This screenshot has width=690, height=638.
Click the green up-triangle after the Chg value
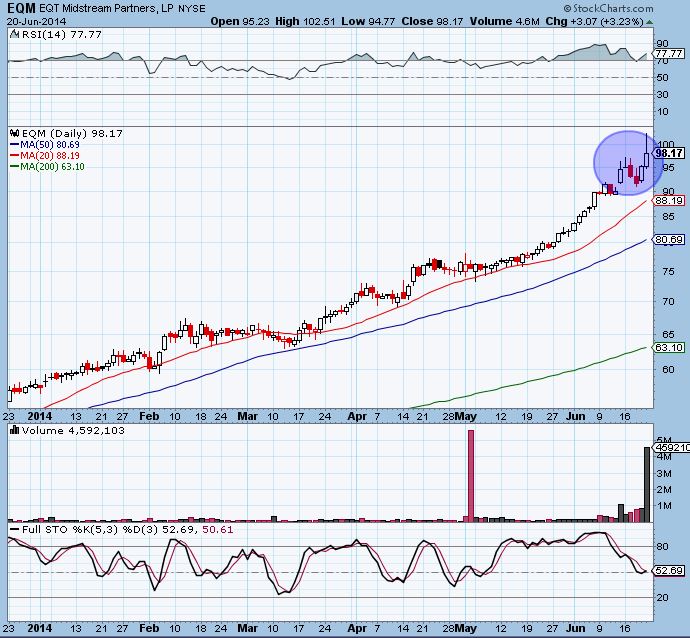click(x=650, y=22)
